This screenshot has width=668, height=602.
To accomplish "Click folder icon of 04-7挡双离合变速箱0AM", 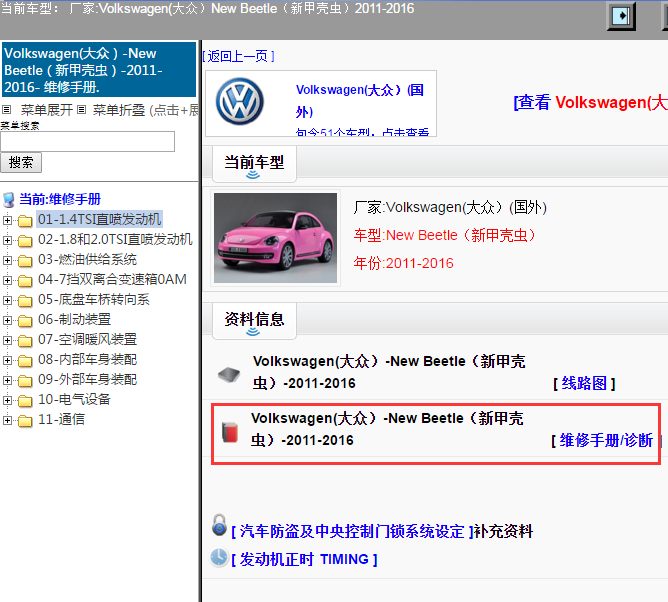I will coord(25,280).
